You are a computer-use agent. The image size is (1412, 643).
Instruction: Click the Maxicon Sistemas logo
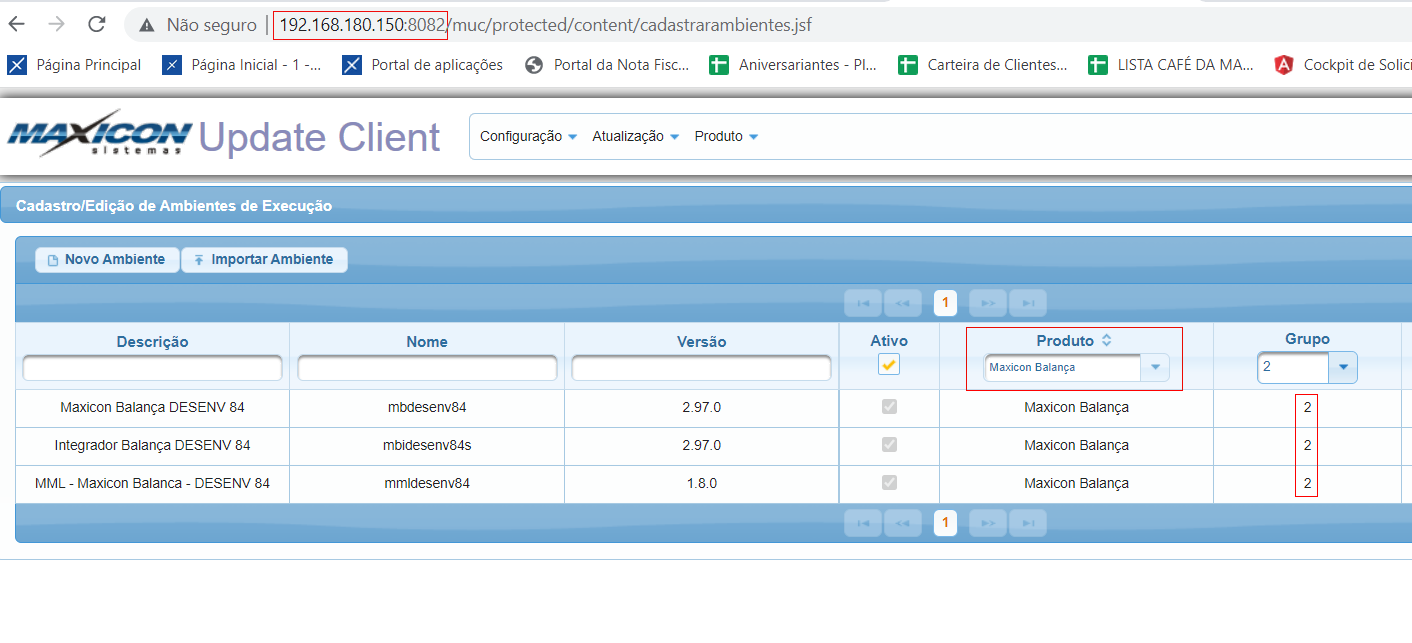[99, 135]
